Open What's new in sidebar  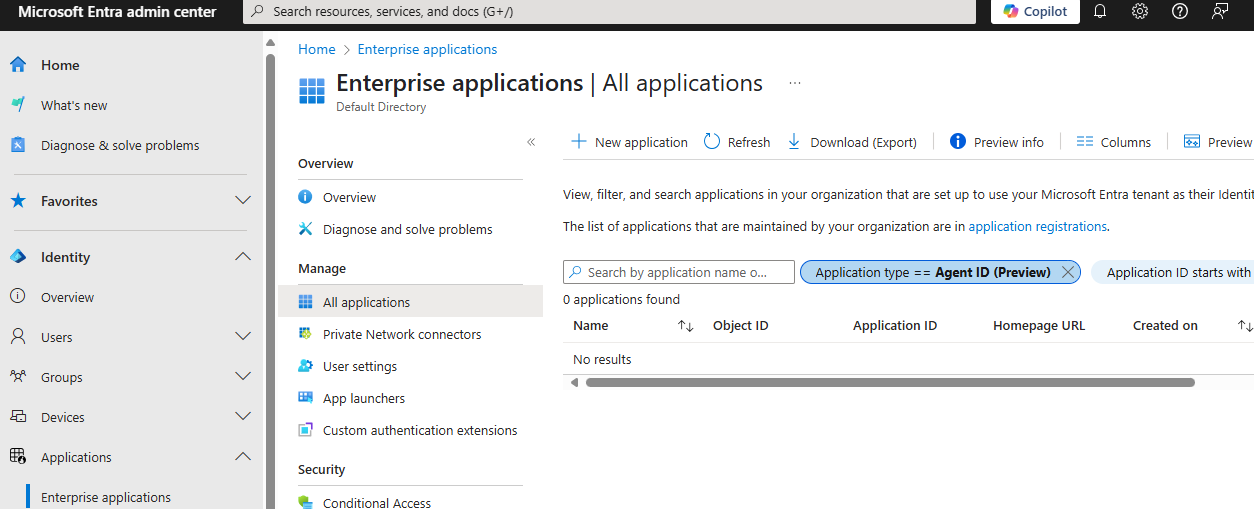(74, 105)
